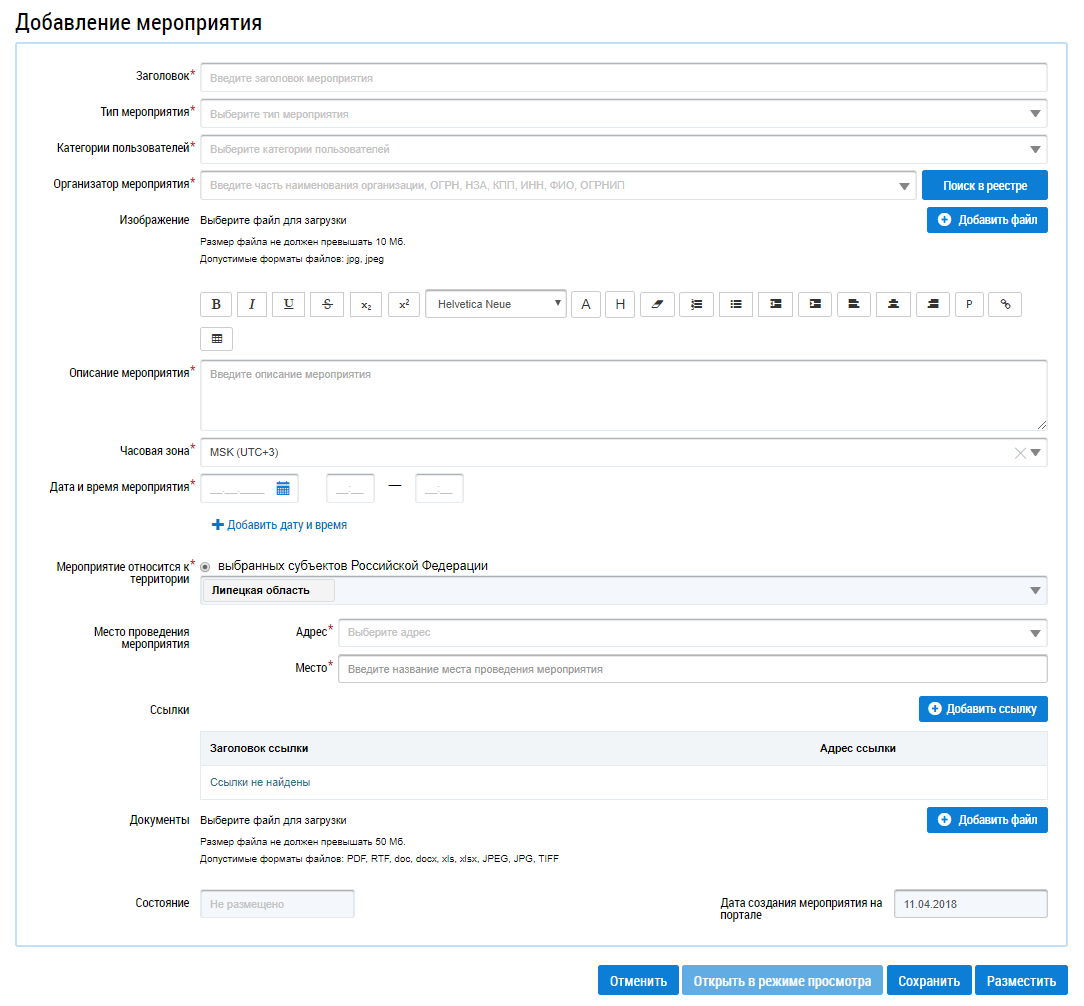Select the 'выбранных субъектов Российской Федерации' radio button
The width and height of the screenshot is (1084, 1006).
click(206, 567)
